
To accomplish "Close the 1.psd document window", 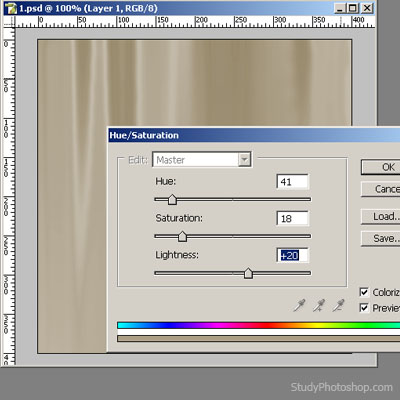I will click(367, 8).
